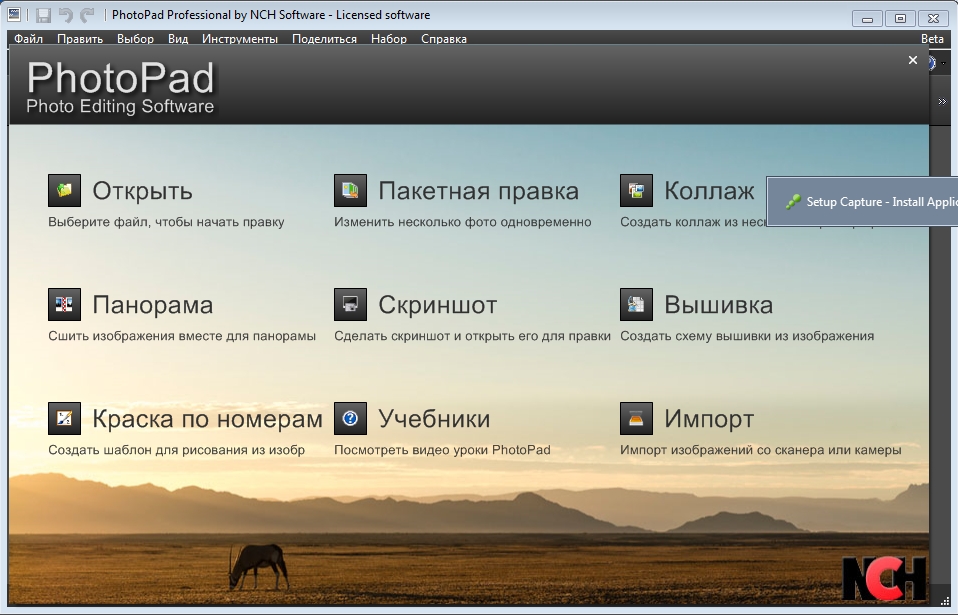This screenshot has height=615, width=958.
Task: Click the Вышивка heading
Action: (x=718, y=305)
